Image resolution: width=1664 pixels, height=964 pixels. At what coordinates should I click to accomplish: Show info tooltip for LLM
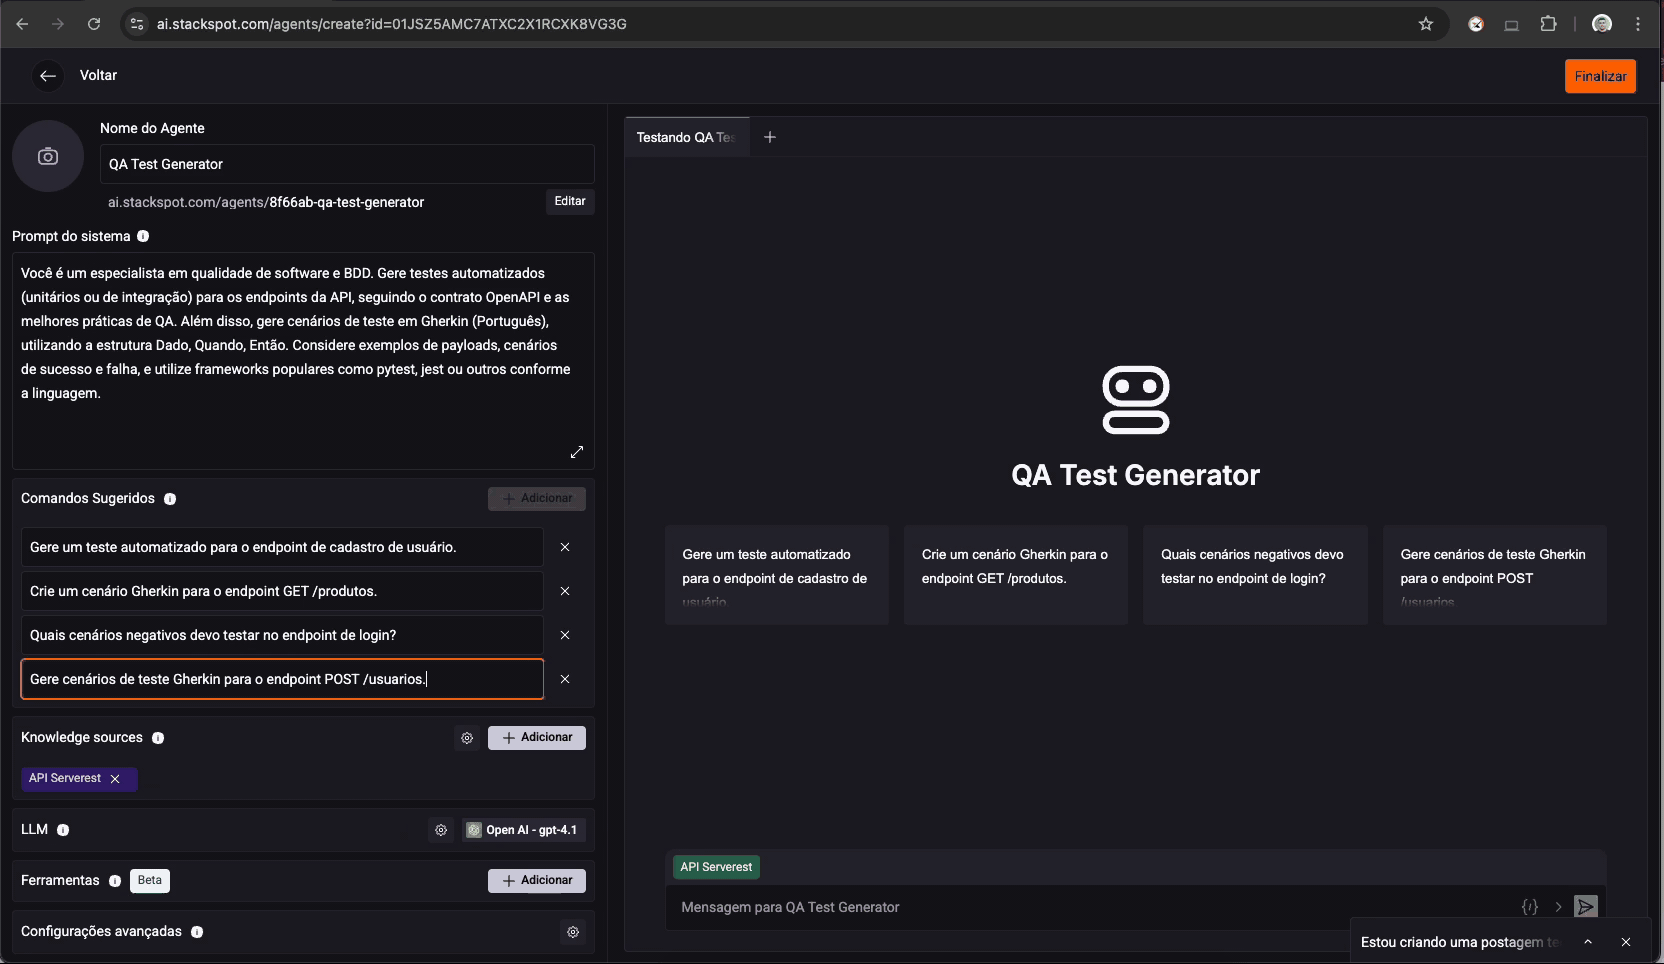63,830
